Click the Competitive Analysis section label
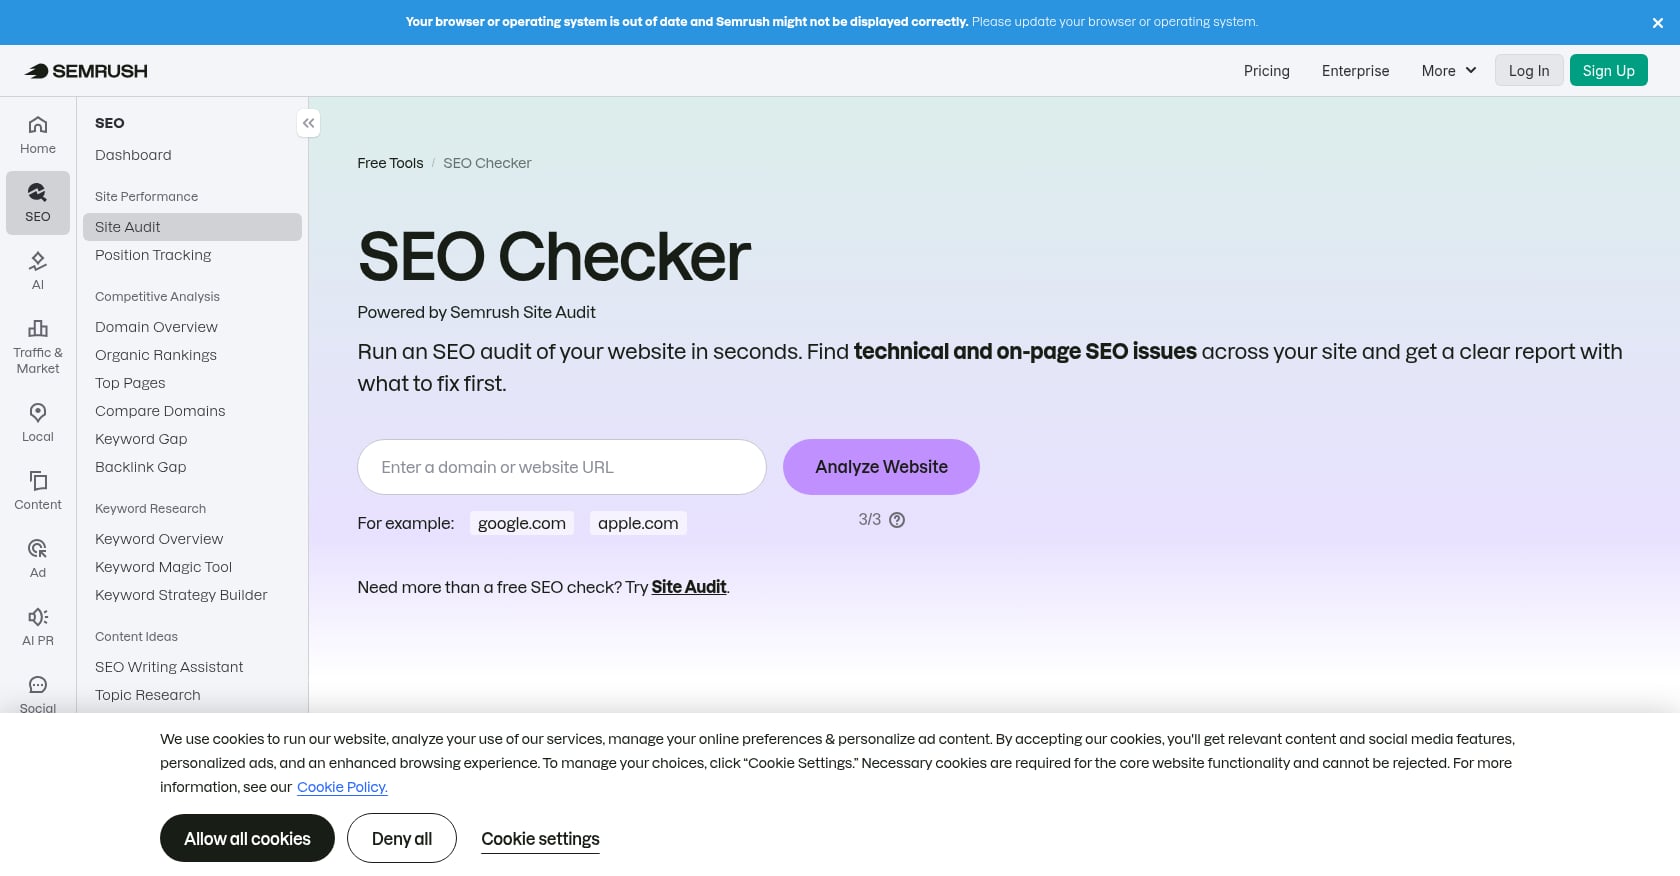This screenshot has width=1680, height=876. tap(157, 297)
